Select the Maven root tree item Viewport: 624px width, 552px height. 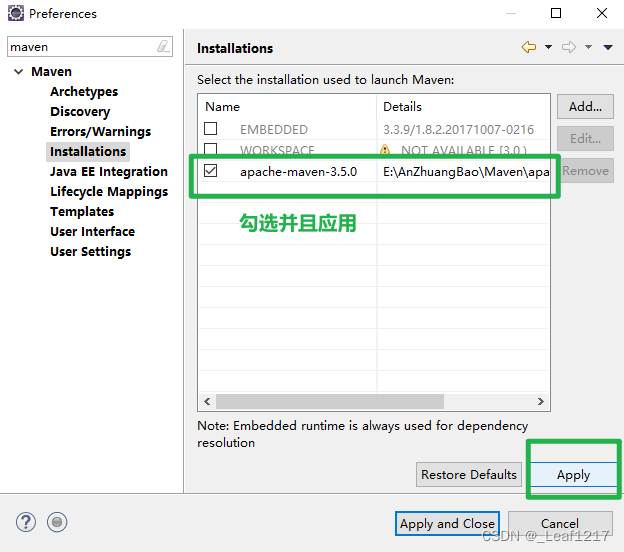(x=51, y=72)
